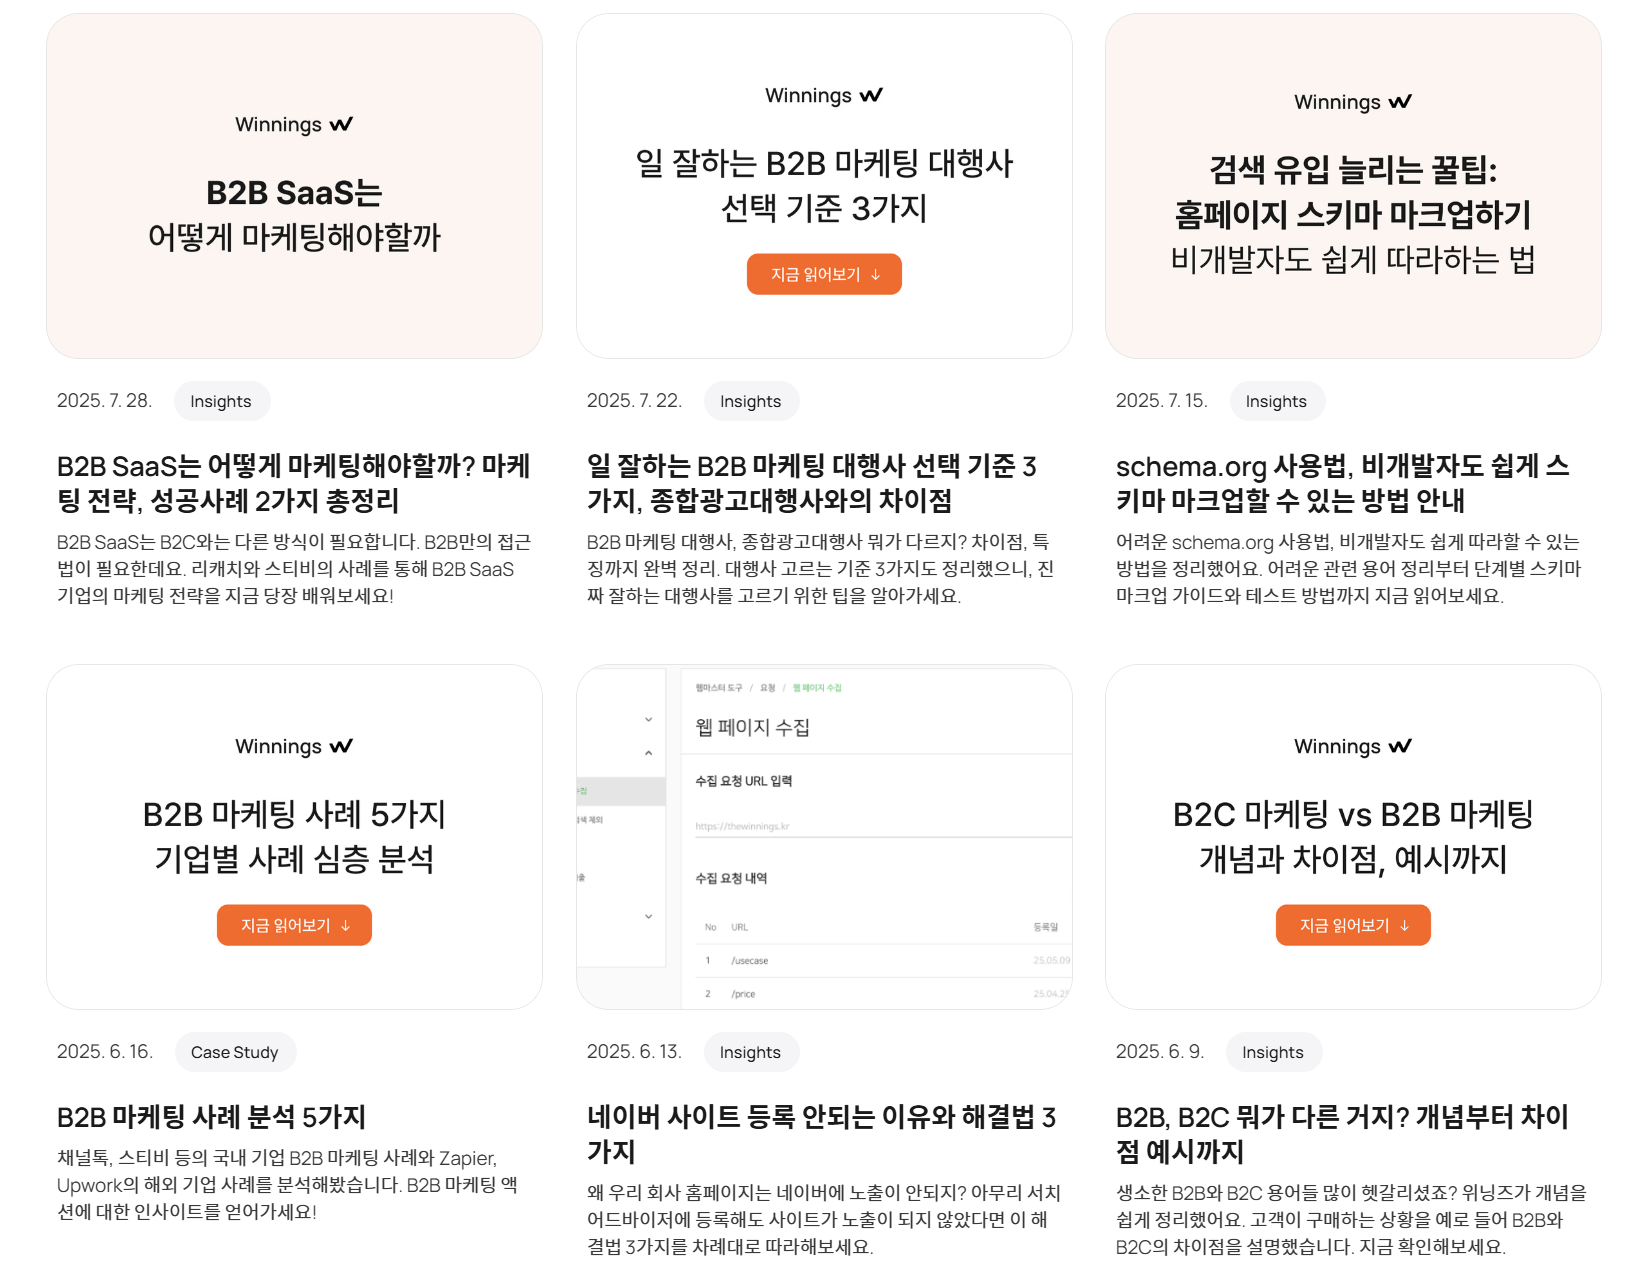Open B2B, B2C 뭐가 다른 거지 title
The image size is (1650, 1288).
coord(1343,1134)
